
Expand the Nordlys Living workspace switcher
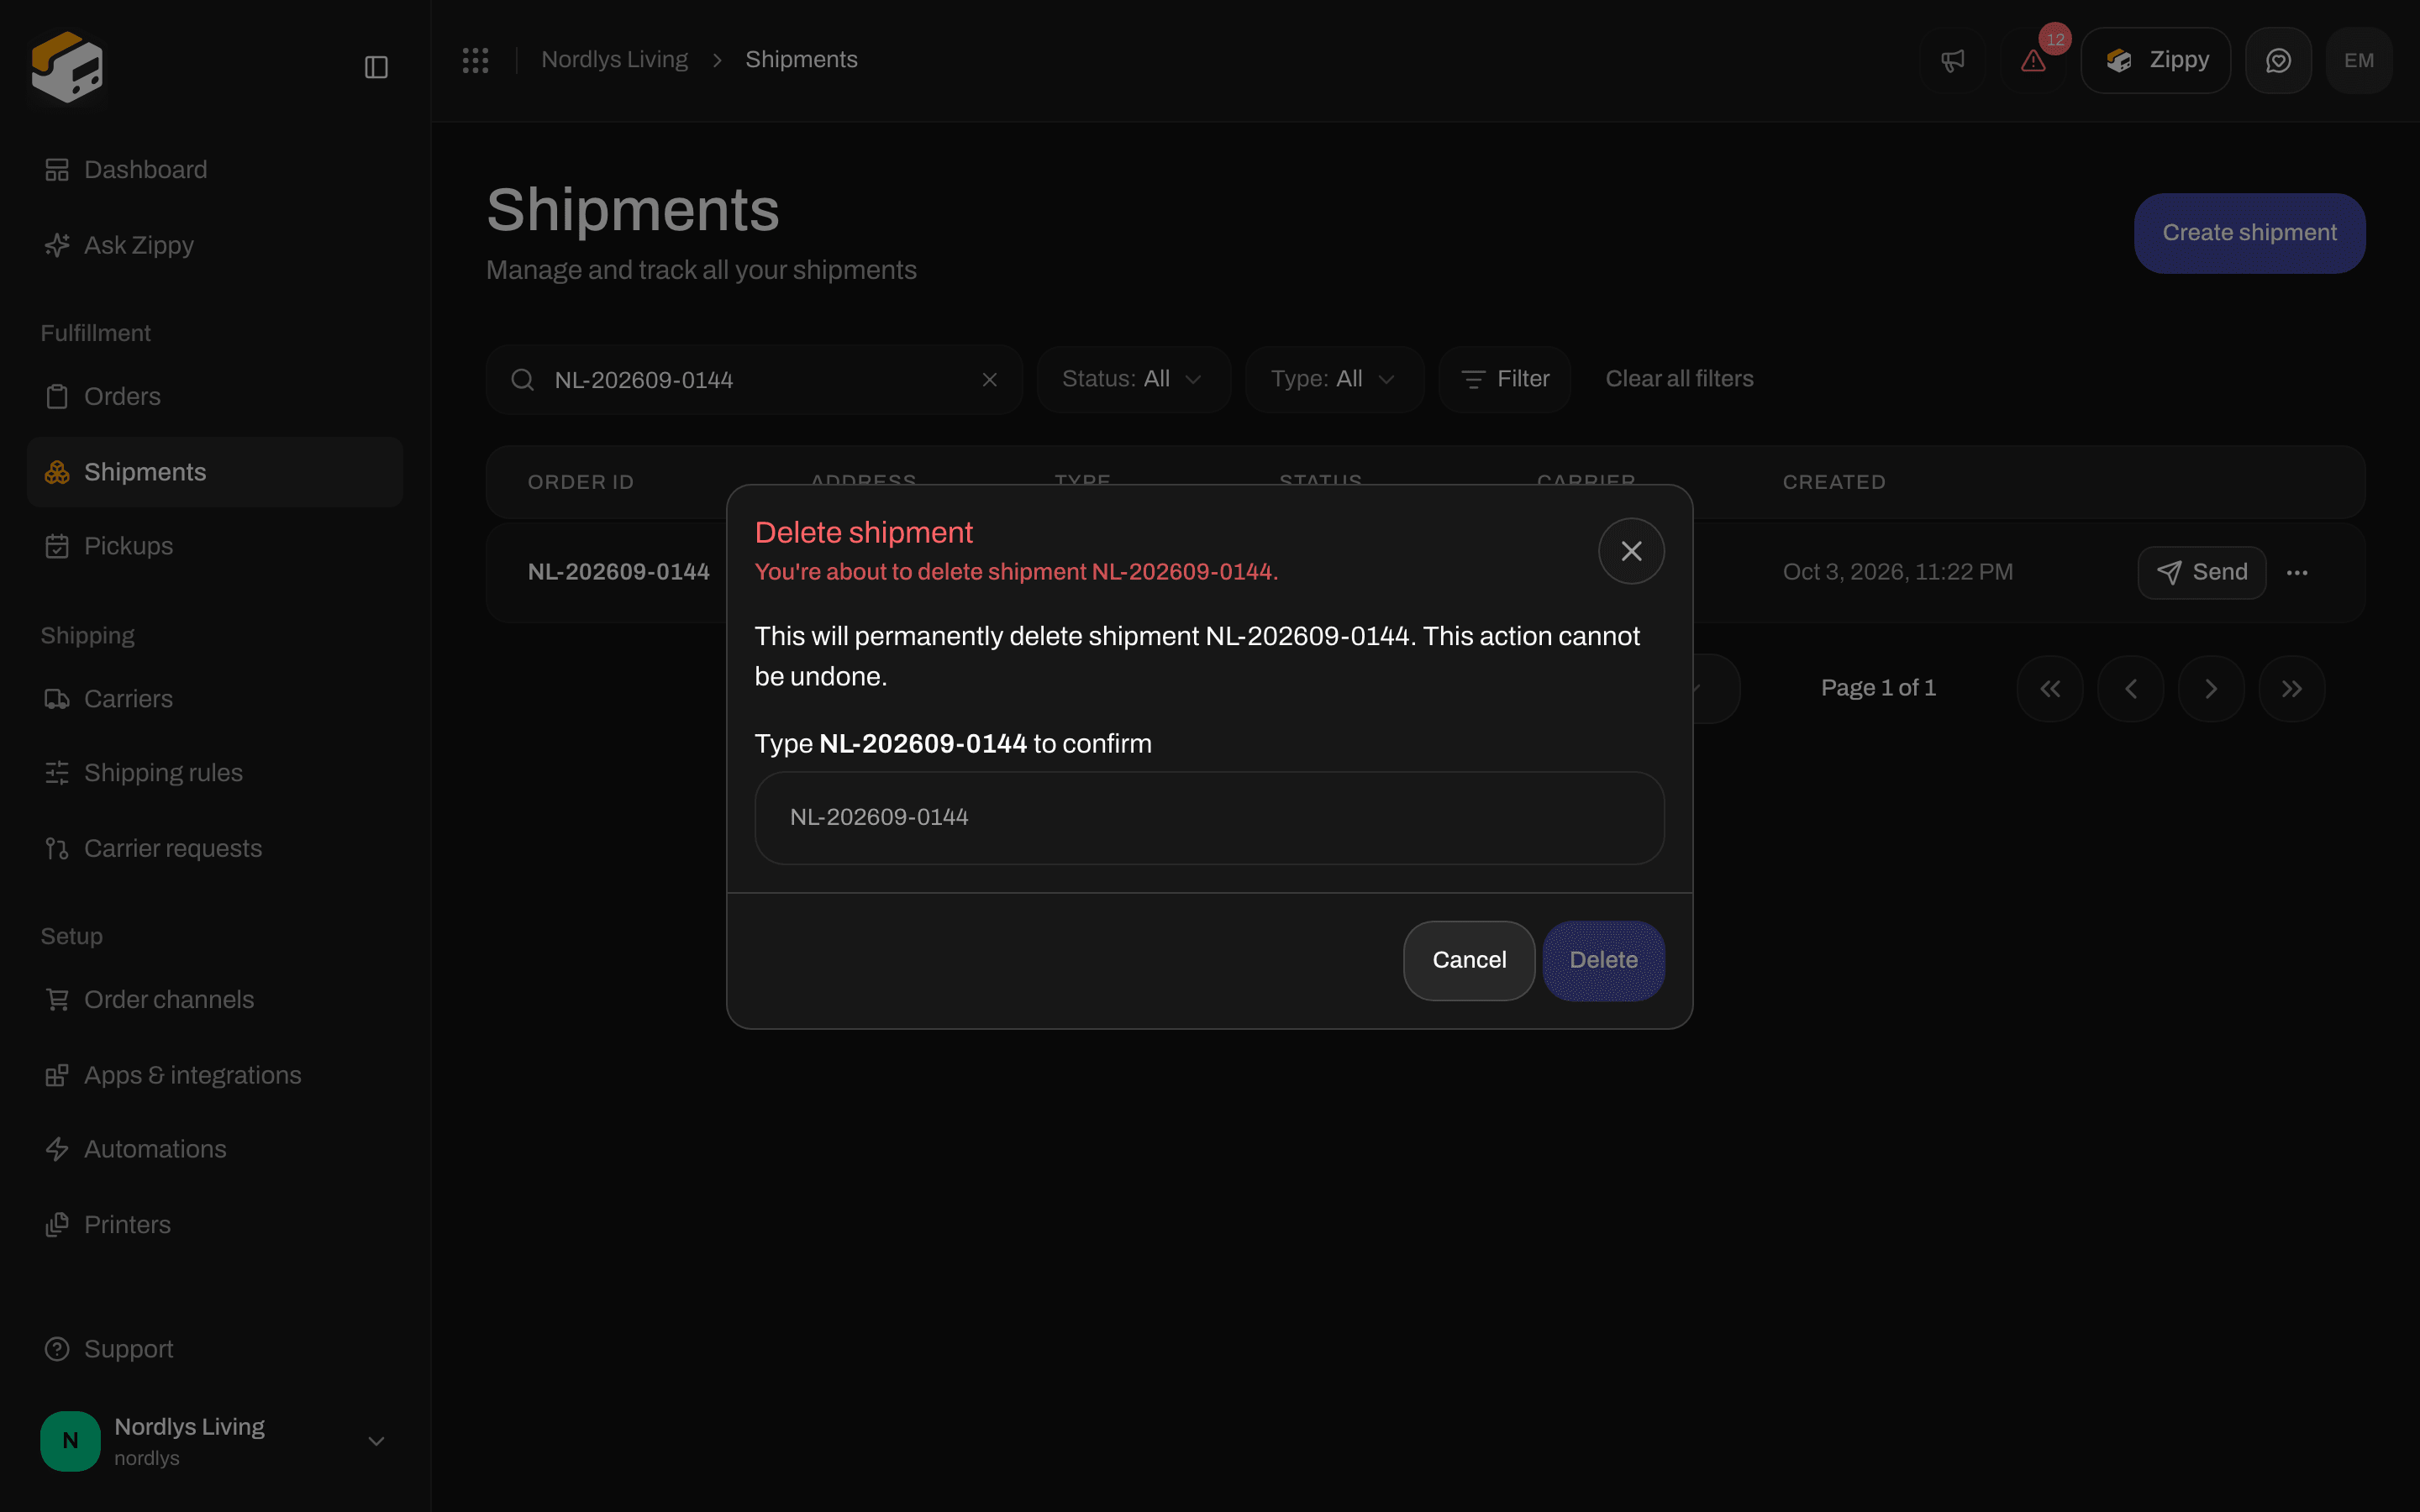pyautogui.click(x=215, y=1441)
